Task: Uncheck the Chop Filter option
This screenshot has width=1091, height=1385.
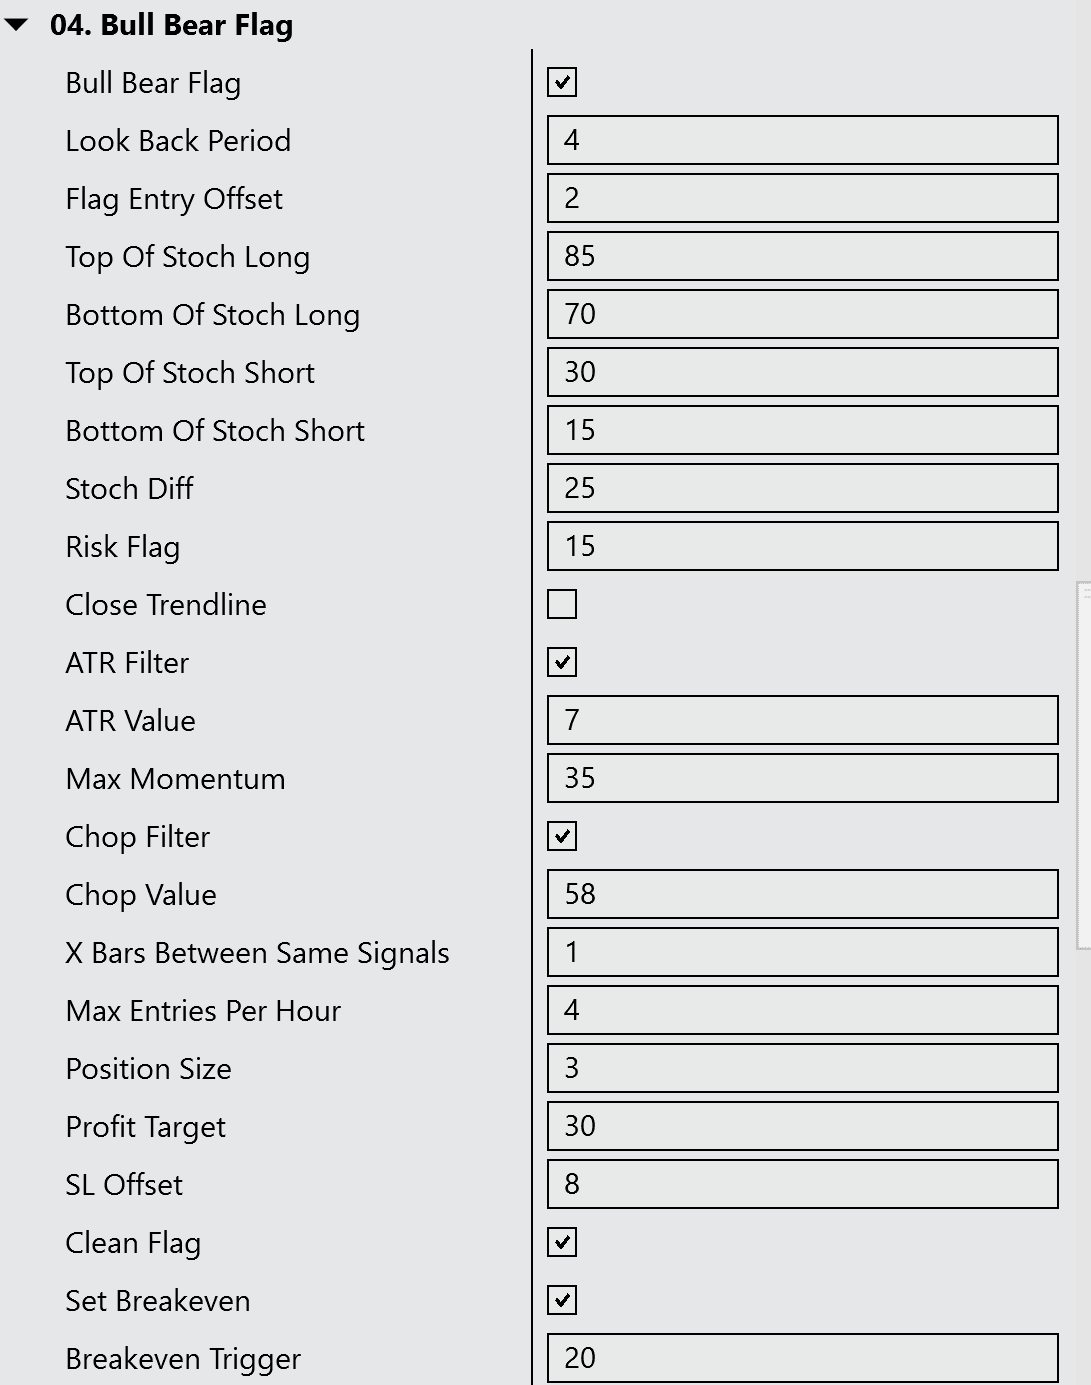Action: point(562,836)
